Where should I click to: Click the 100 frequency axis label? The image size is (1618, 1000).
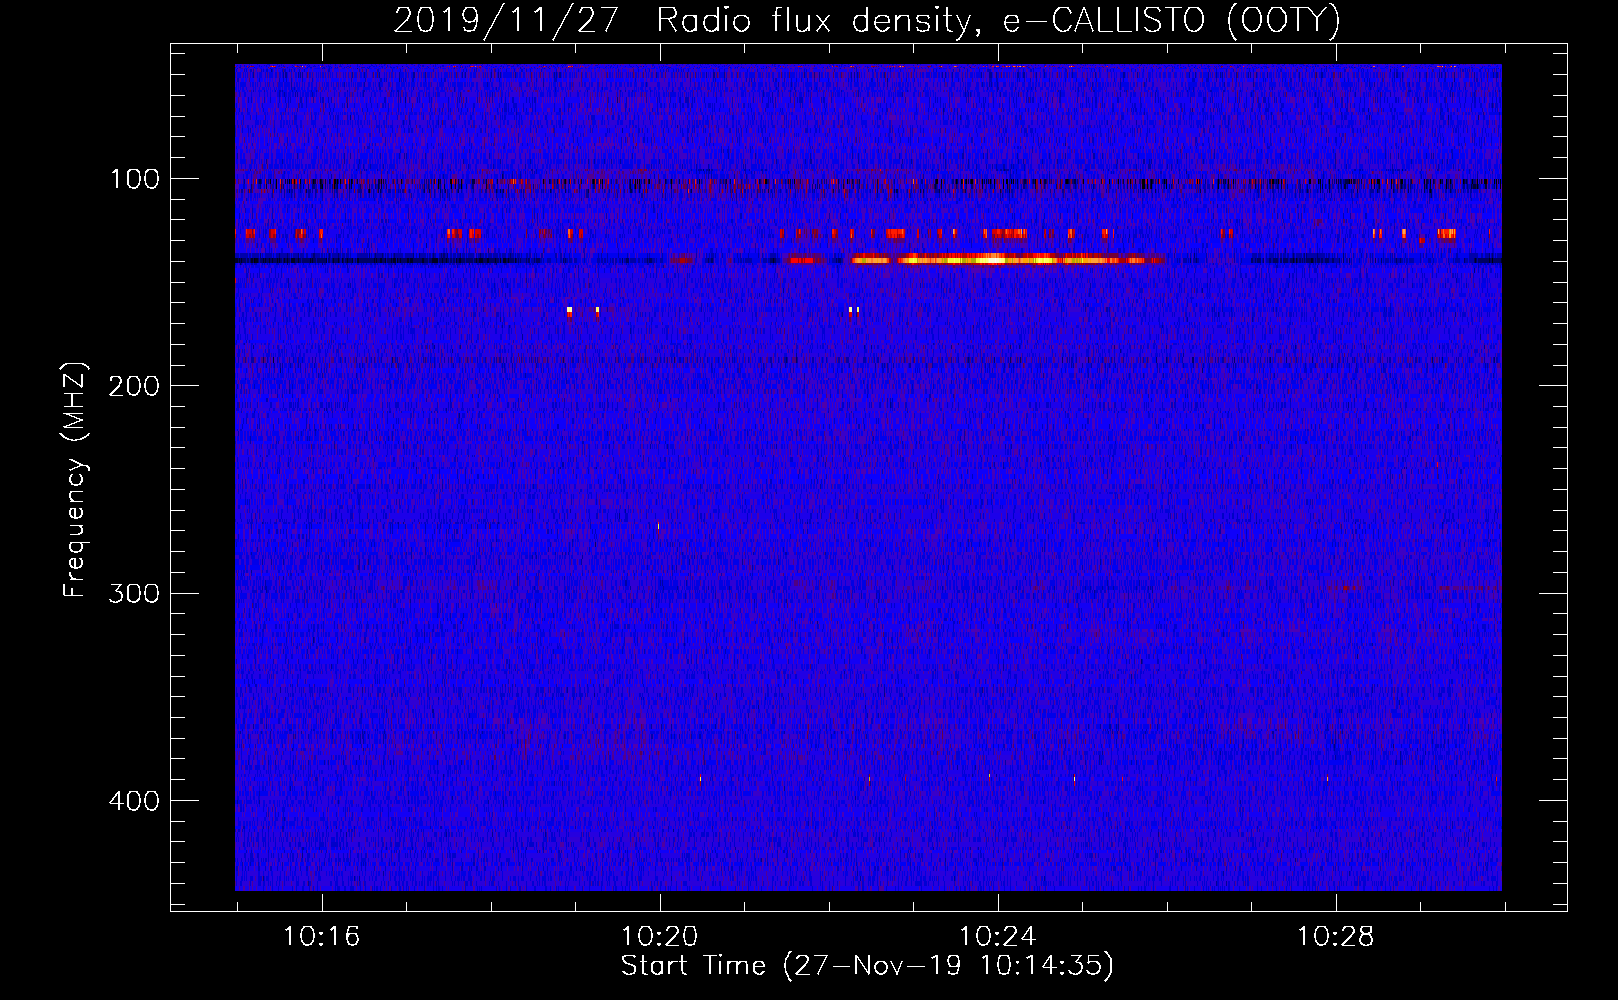point(135,180)
